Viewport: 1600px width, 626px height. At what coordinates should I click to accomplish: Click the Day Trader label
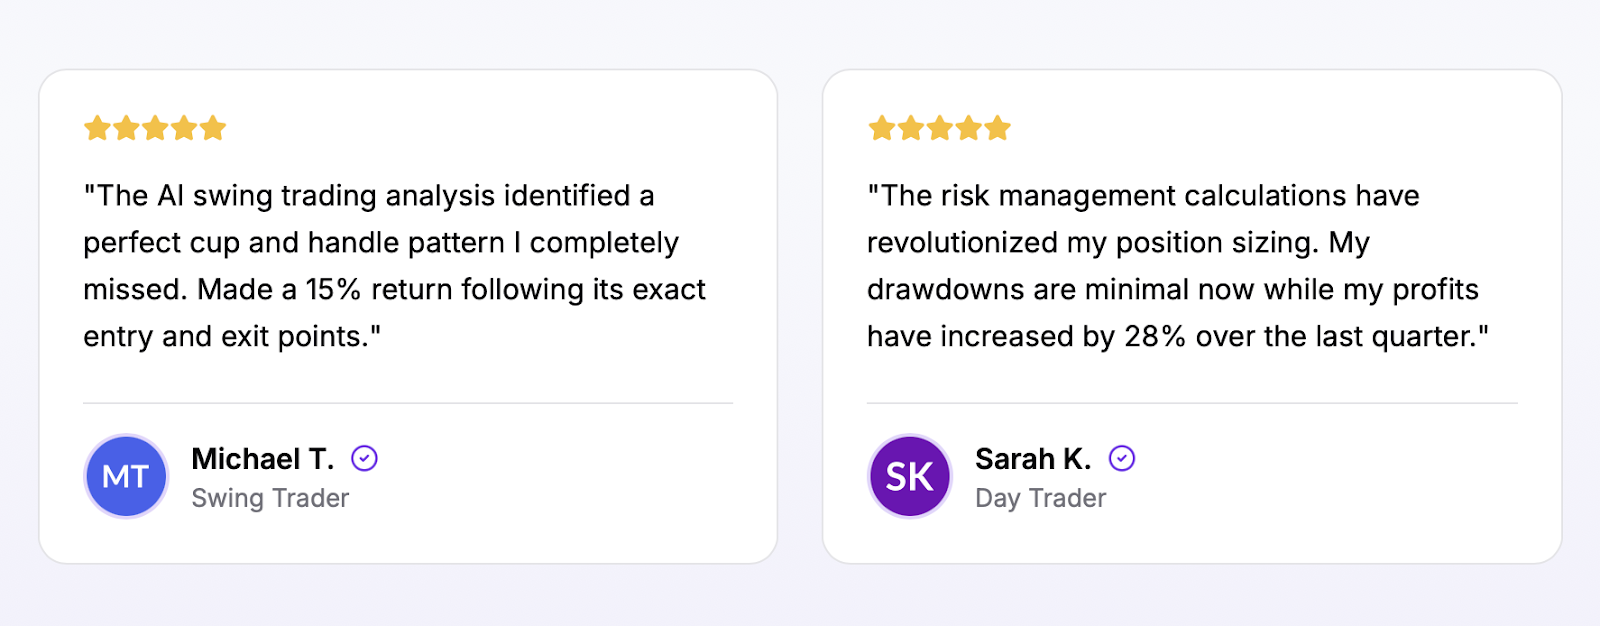1041,498
